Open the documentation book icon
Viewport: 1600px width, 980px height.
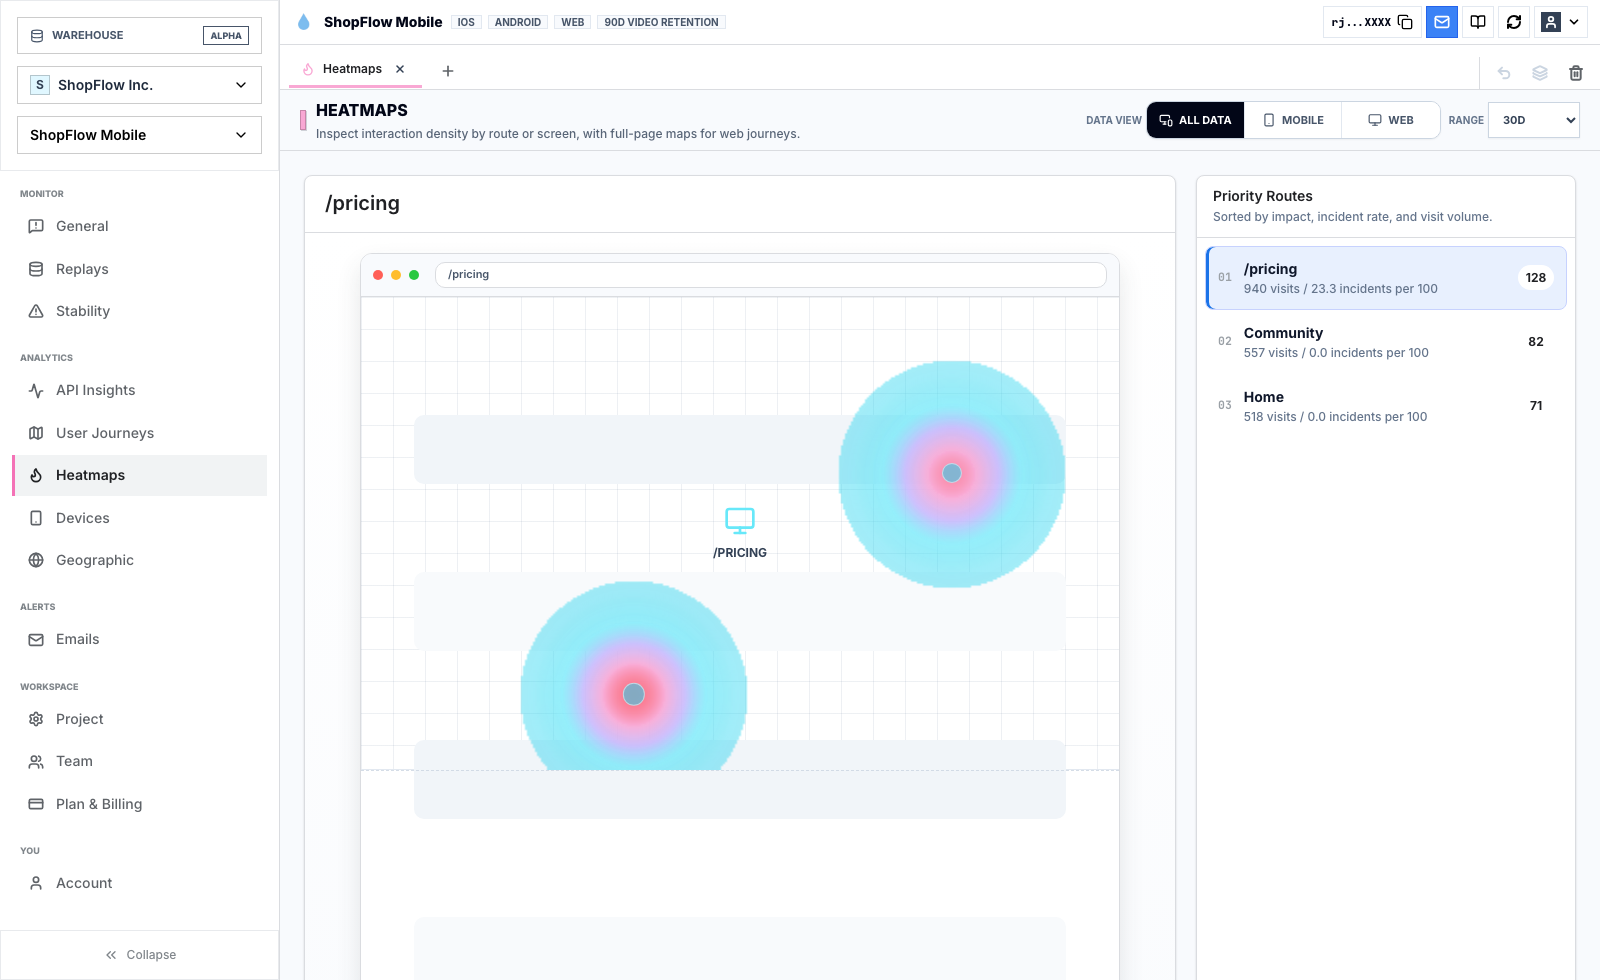tap(1478, 22)
